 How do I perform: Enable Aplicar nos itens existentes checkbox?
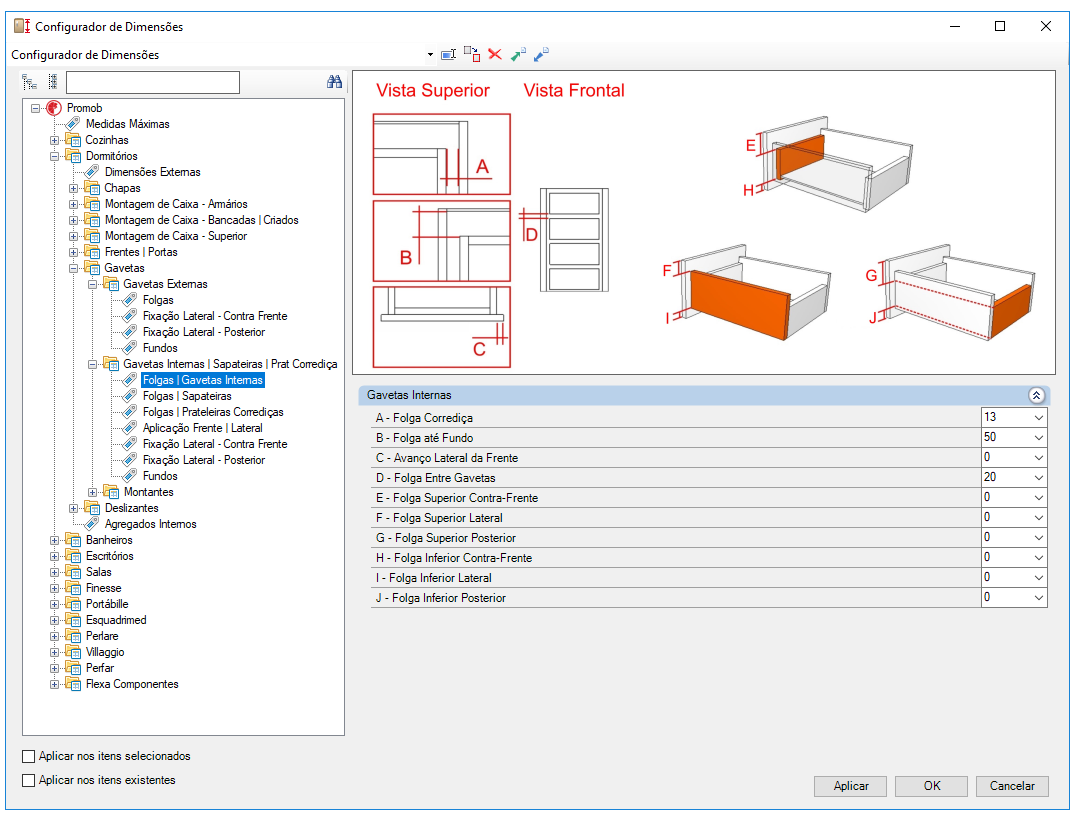(29, 780)
